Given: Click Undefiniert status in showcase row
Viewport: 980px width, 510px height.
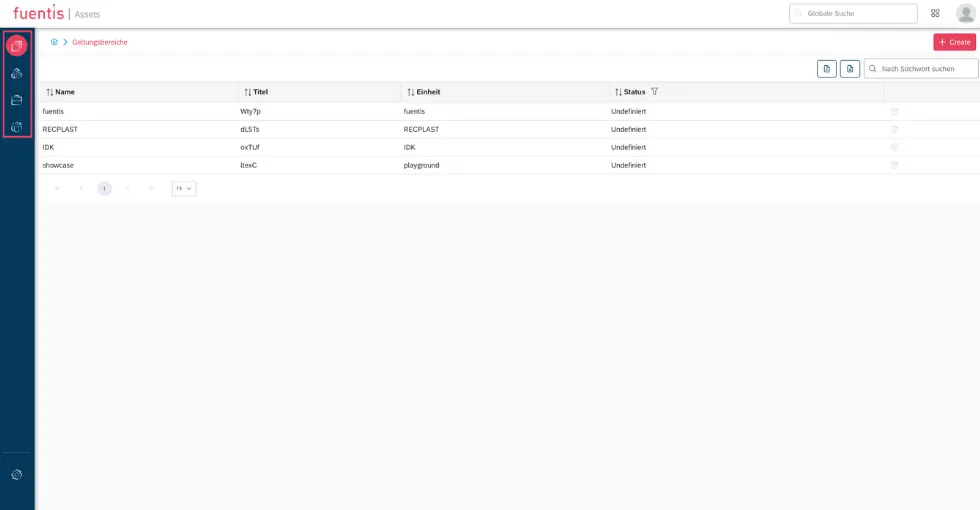Looking at the screenshot, I should tap(628, 165).
